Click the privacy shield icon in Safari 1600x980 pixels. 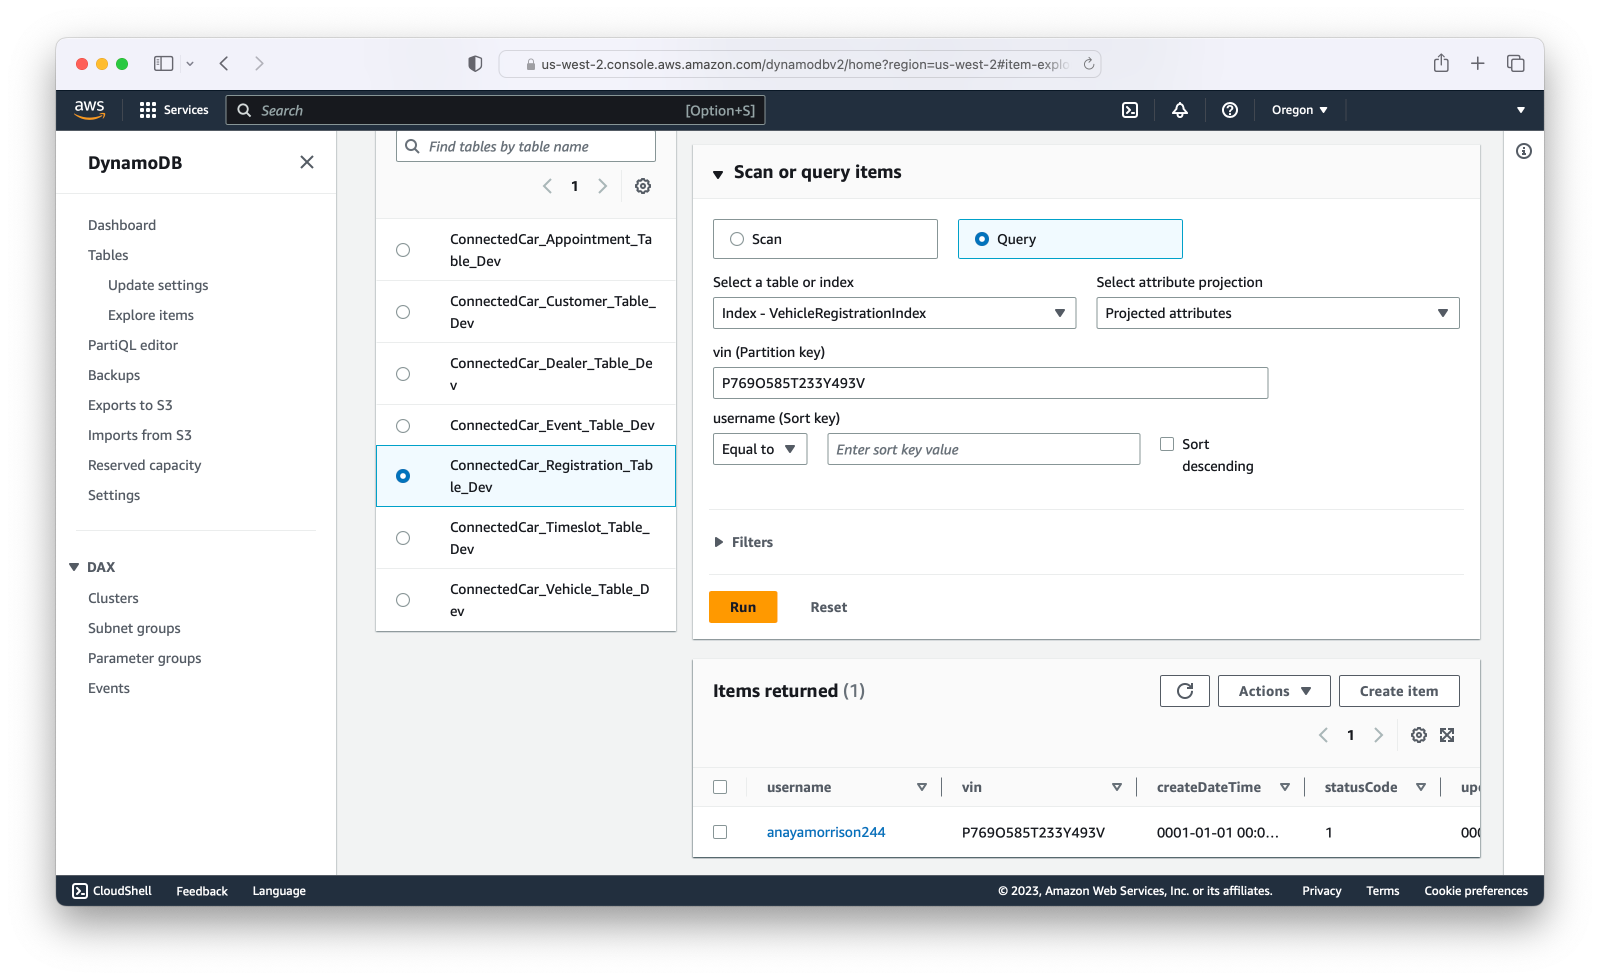coord(475,63)
